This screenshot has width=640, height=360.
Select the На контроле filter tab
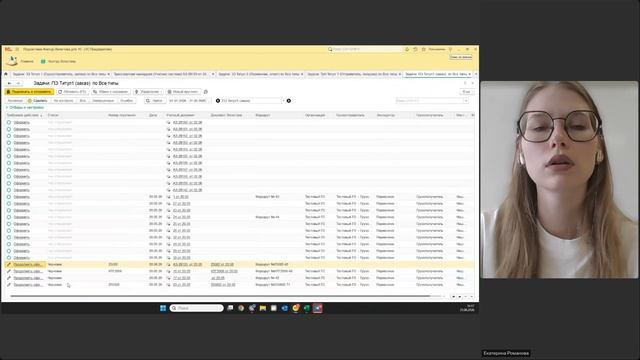coord(63,100)
